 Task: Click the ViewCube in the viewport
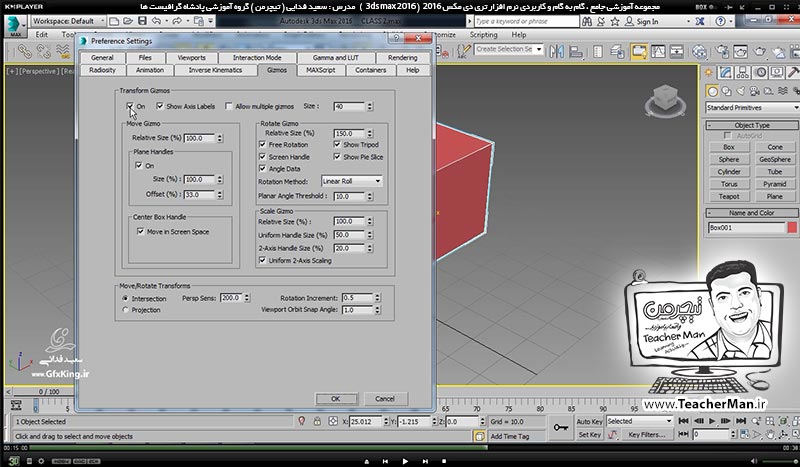[x=665, y=98]
